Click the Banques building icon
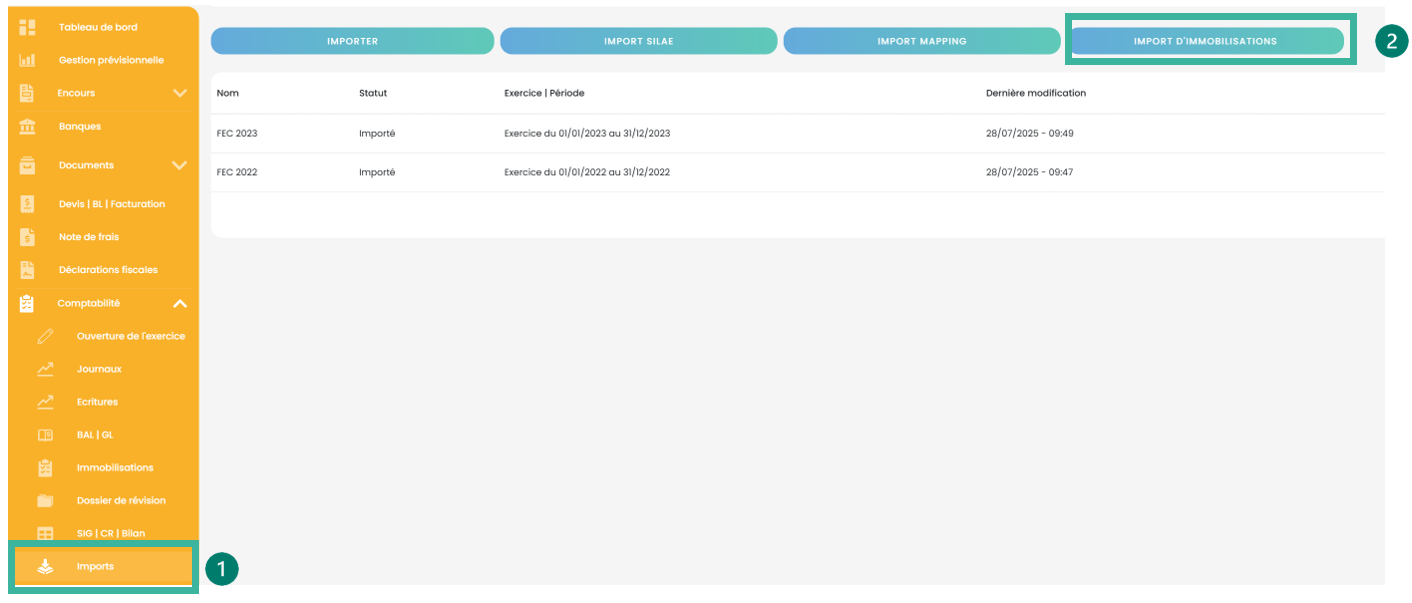 pos(27,126)
